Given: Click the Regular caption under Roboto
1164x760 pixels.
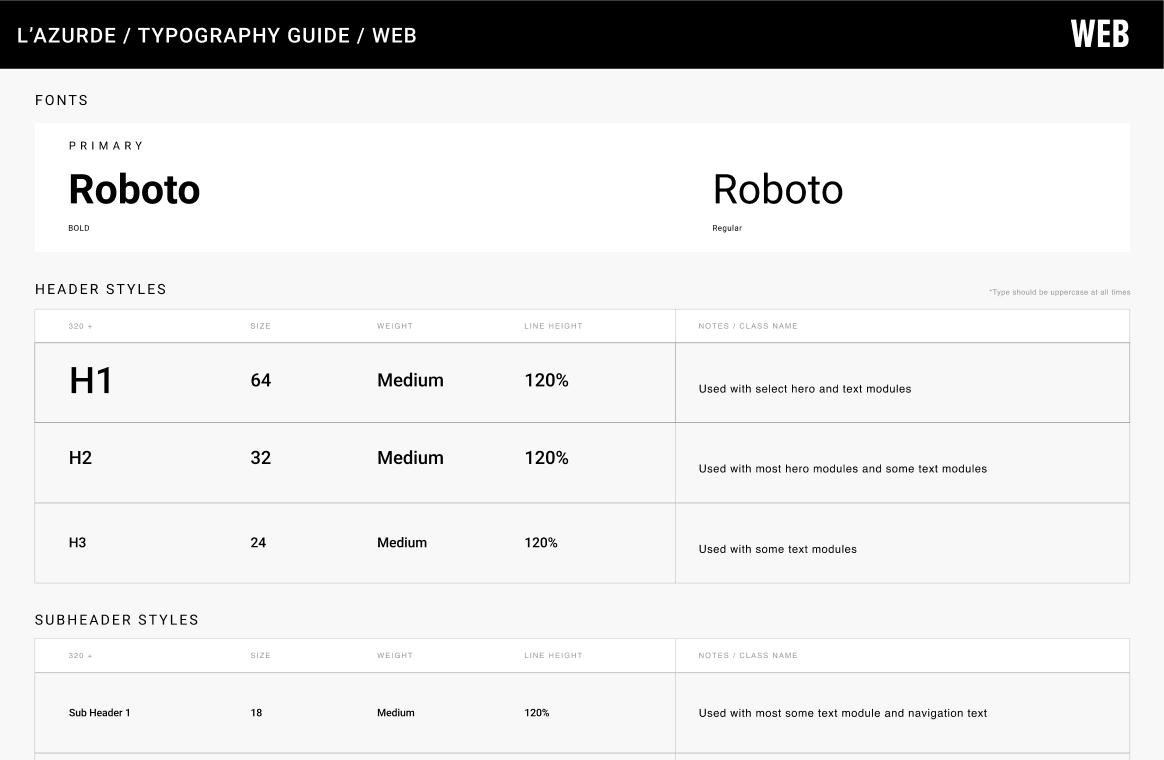Looking at the screenshot, I should (x=727, y=228).
